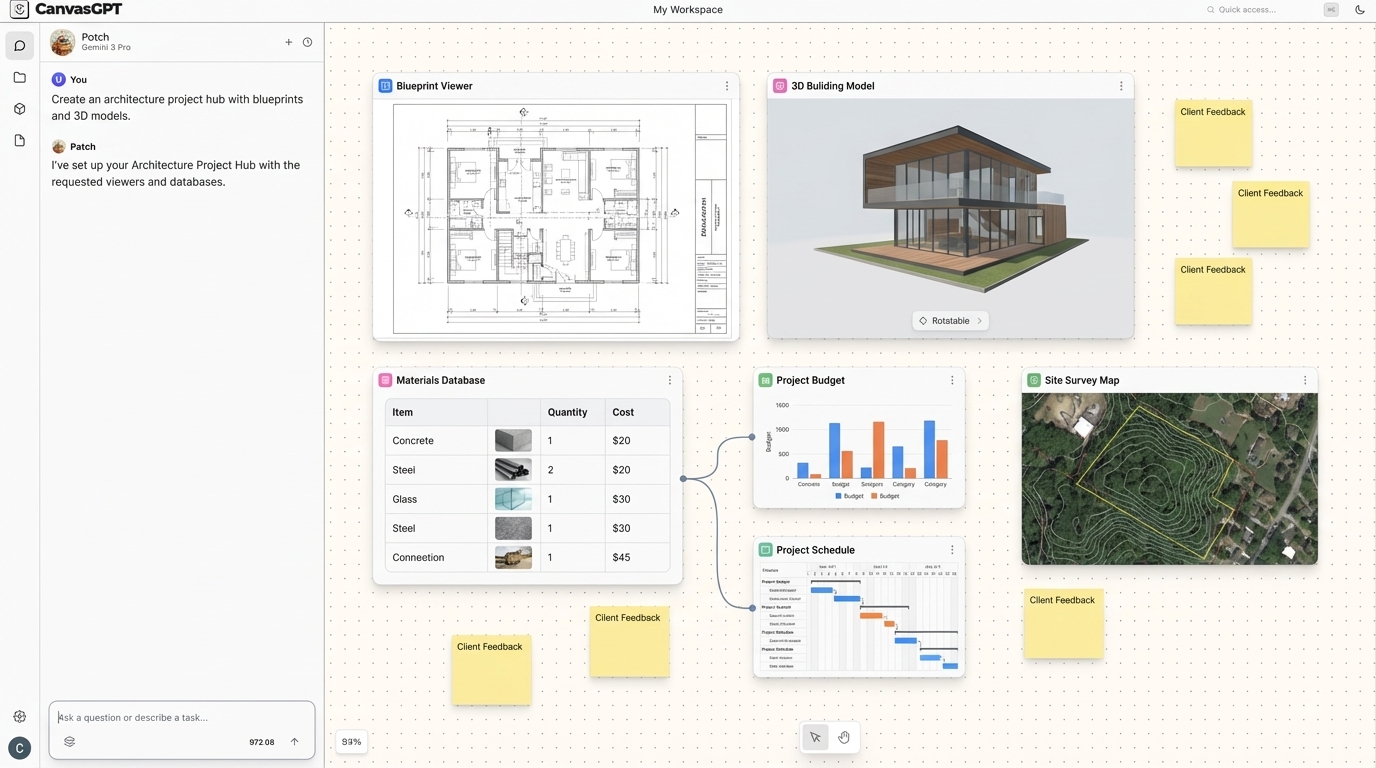Open the document page icon in sidebar
The width and height of the screenshot is (1376, 768).
(19, 141)
